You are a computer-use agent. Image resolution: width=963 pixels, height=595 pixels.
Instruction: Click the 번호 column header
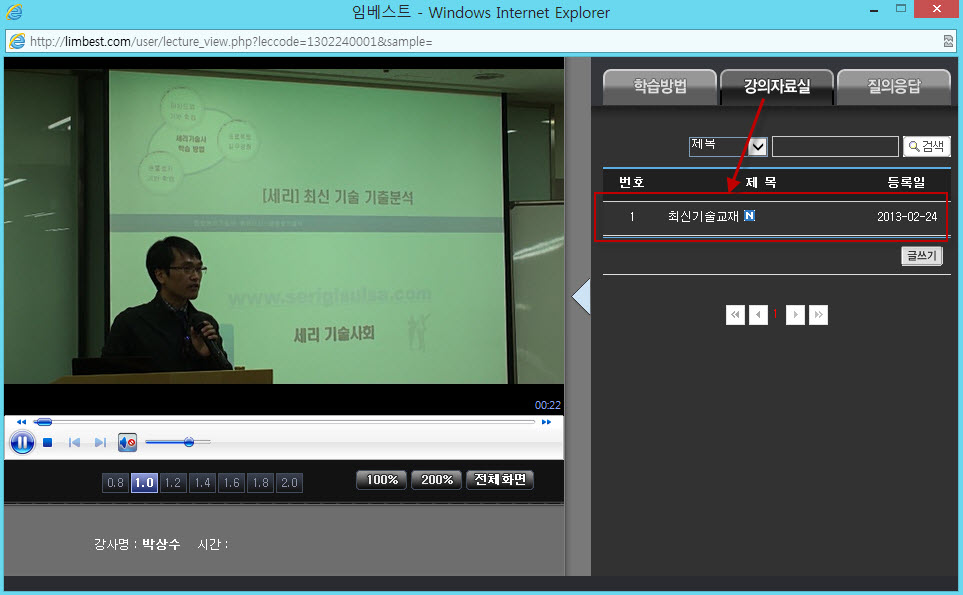pos(631,182)
